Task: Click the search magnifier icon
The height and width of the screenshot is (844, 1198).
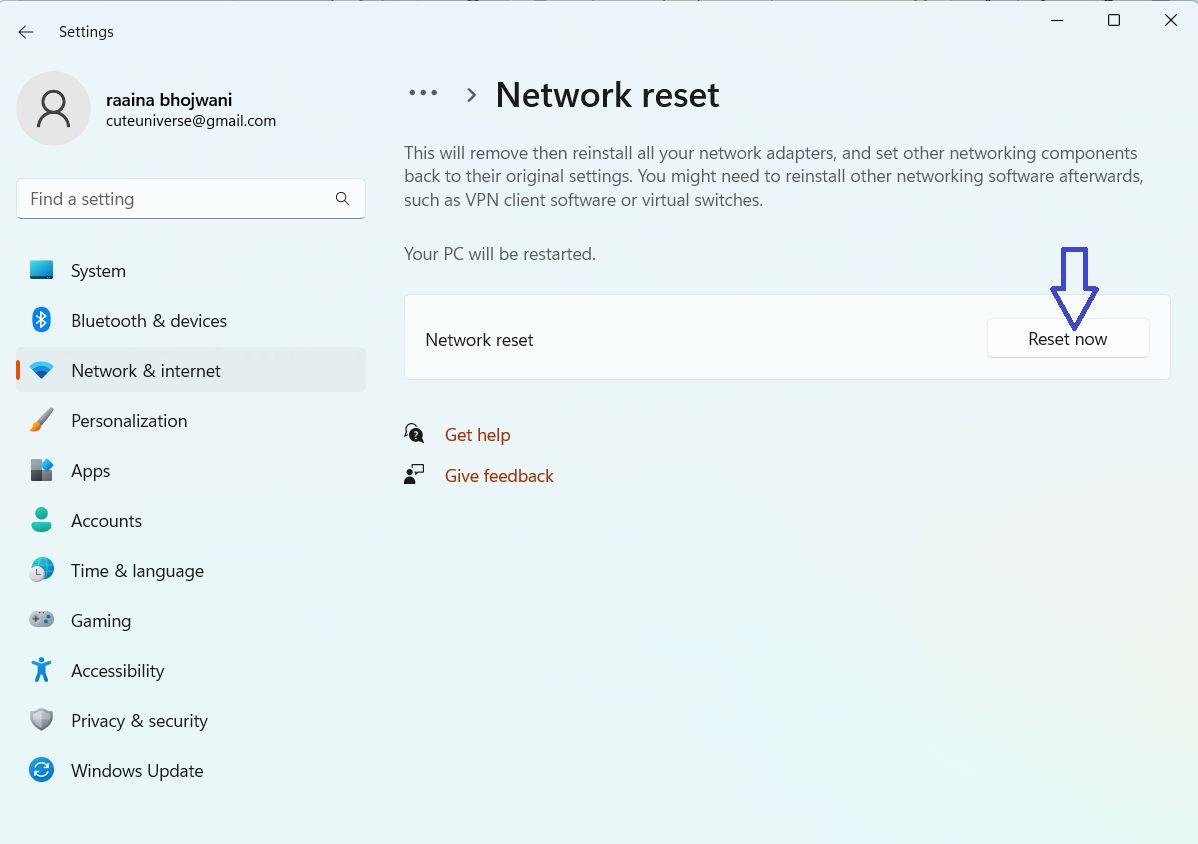Action: 342,199
